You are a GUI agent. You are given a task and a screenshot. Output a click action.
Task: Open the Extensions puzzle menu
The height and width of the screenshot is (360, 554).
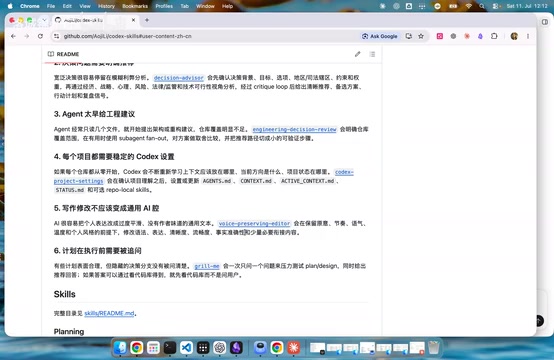(x=494, y=36)
